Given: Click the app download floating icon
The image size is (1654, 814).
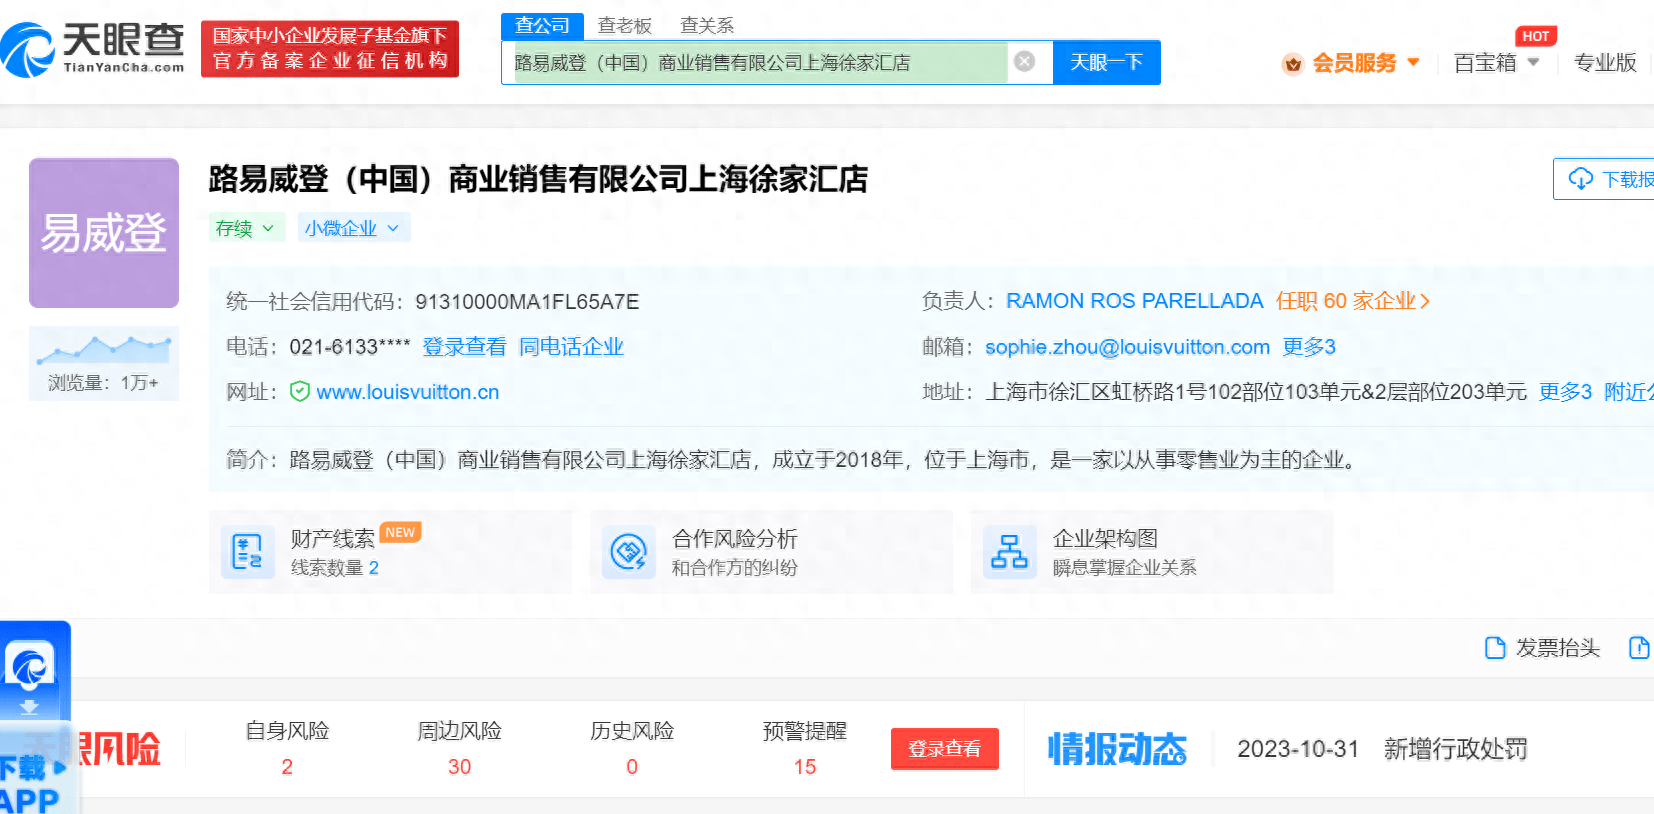Looking at the screenshot, I should (x=30, y=666).
